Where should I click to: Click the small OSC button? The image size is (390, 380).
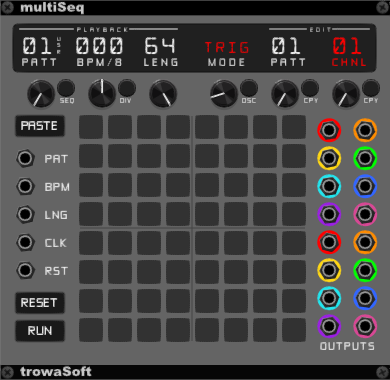click(249, 88)
